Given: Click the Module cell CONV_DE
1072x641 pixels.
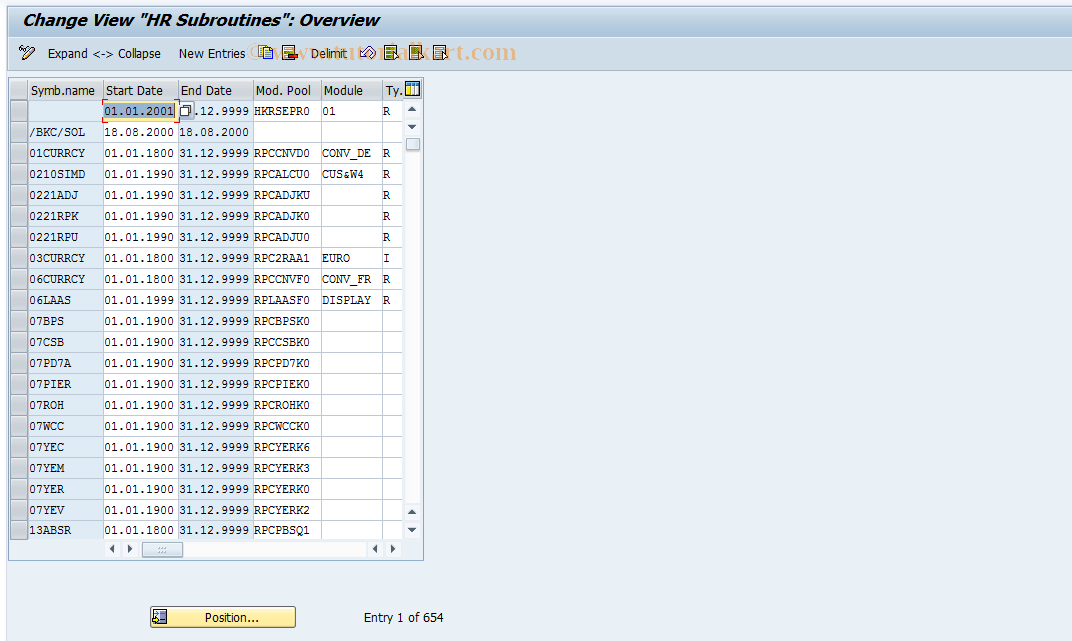Looking at the screenshot, I should point(351,153).
